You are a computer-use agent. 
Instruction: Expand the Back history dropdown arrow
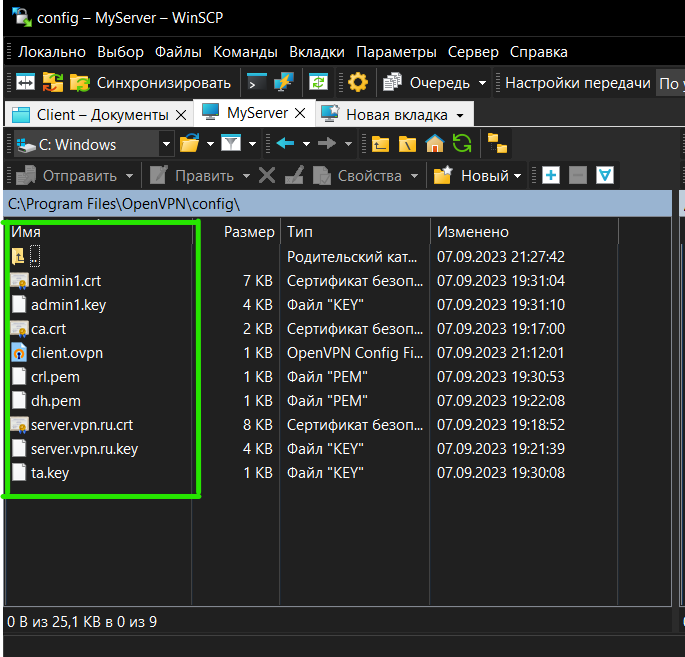(x=306, y=144)
